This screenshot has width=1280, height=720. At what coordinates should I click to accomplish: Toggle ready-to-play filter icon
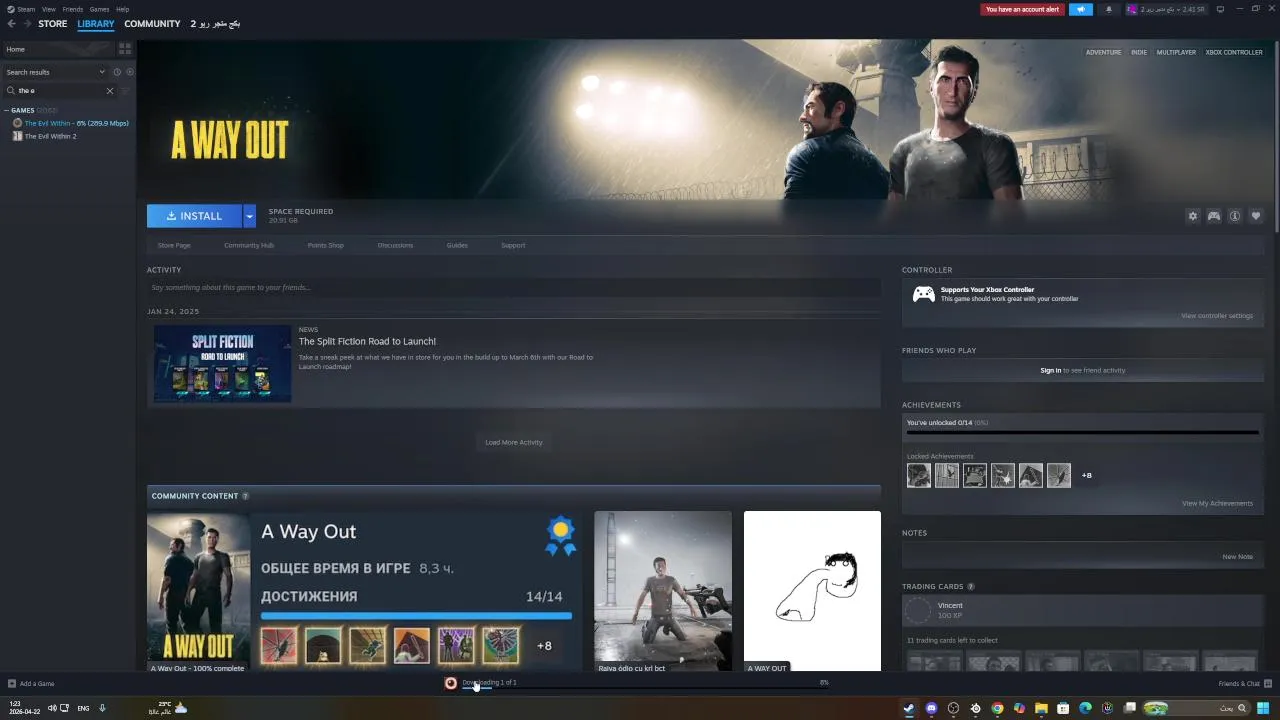(x=130, y=72)
